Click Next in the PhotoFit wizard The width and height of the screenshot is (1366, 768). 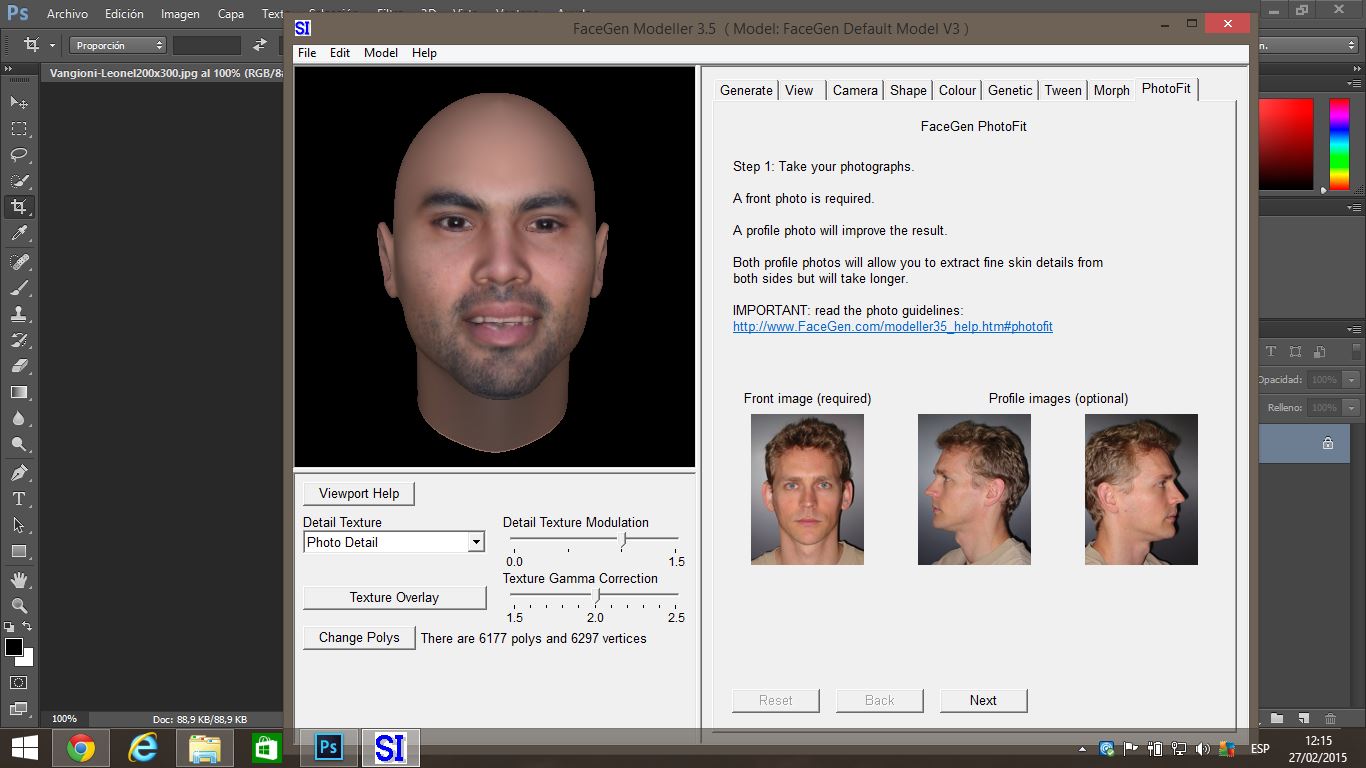983,700
